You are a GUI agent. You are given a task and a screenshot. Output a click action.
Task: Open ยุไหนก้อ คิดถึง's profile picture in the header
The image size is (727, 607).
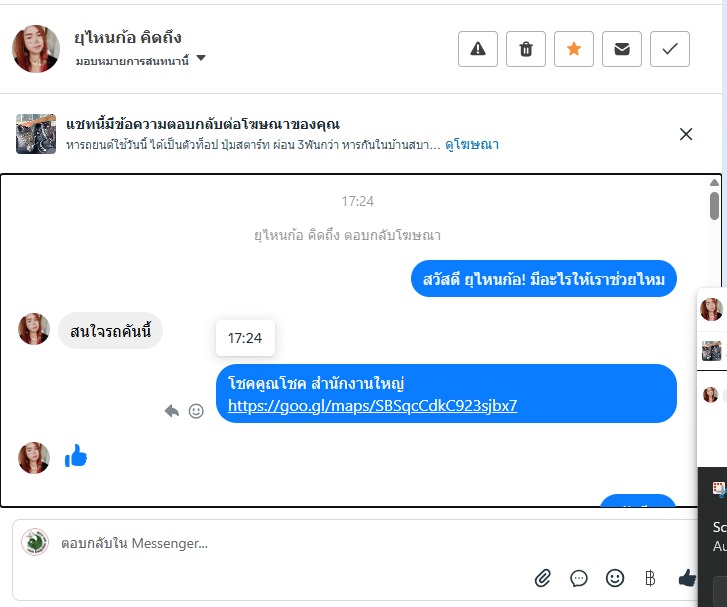(x=36, y=49)
